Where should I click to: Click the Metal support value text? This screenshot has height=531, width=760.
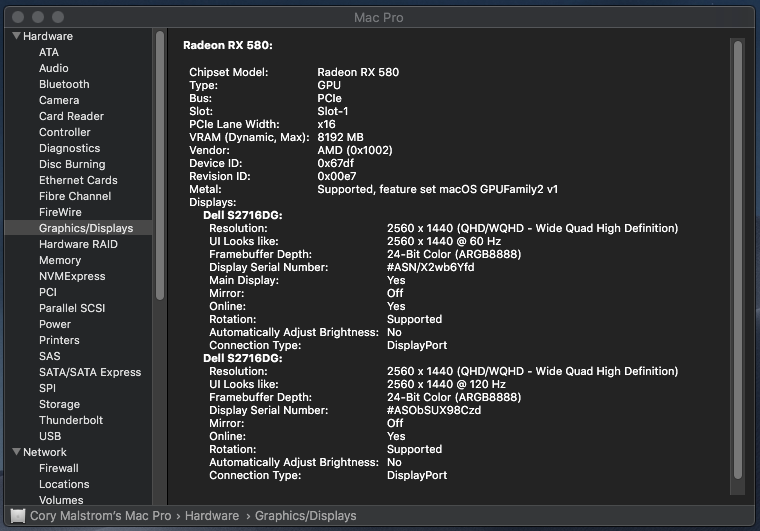(x=437, y=189)
